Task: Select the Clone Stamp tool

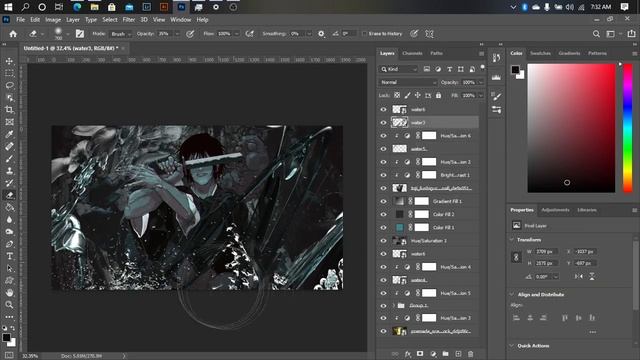Action: click(x=9, y=171)
